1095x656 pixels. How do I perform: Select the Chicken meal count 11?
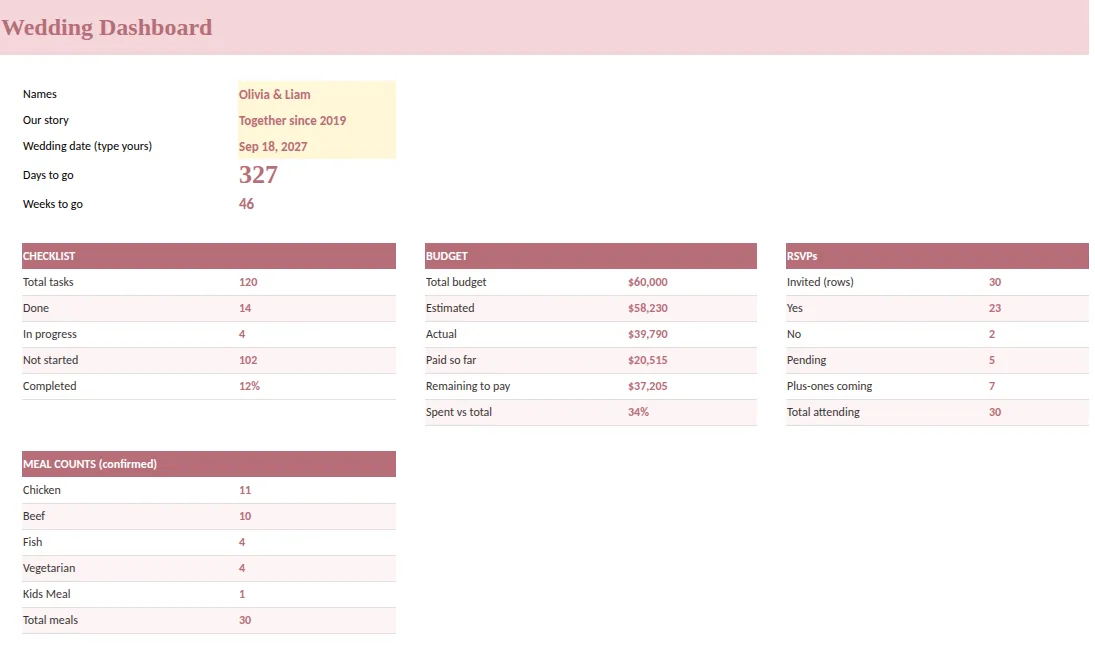[x=245, y=490]
